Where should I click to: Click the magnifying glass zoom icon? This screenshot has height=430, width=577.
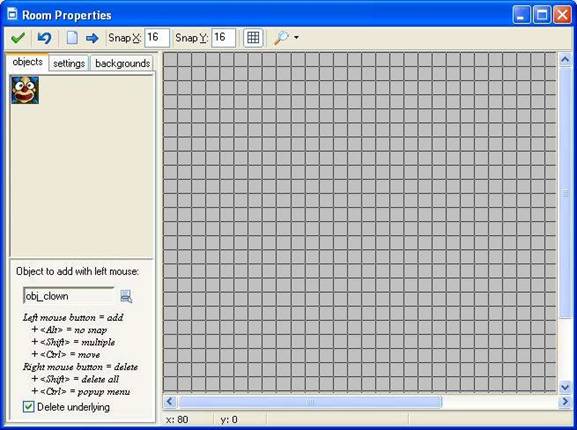pyautogui.click(x=281, y=38)
